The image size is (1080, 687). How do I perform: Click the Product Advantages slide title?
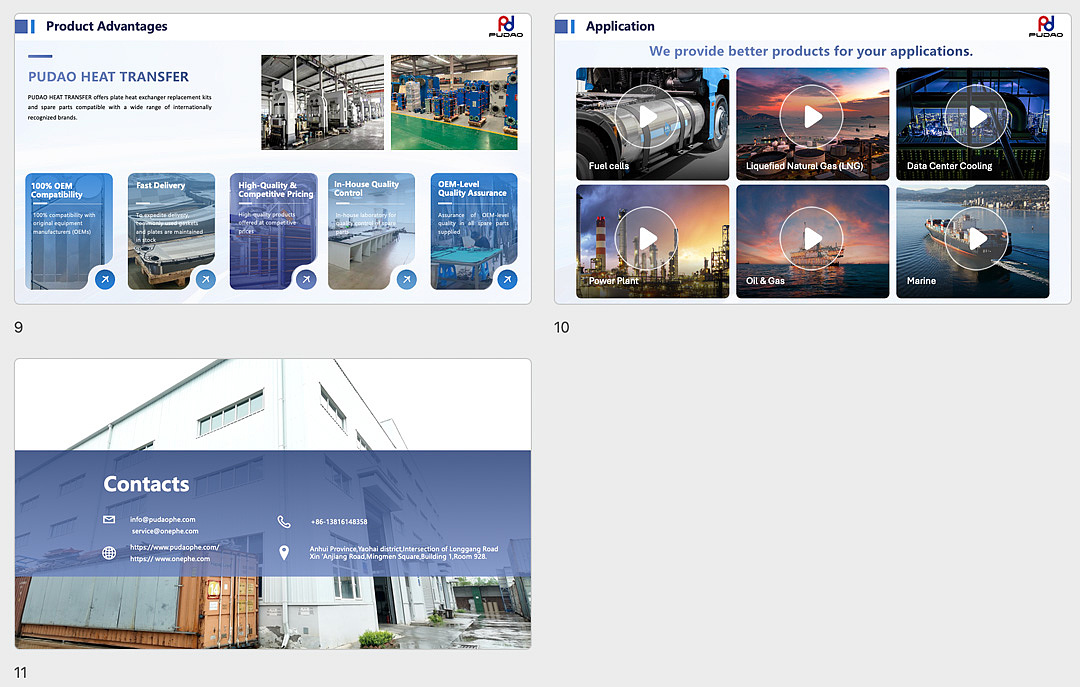[107, 26]
